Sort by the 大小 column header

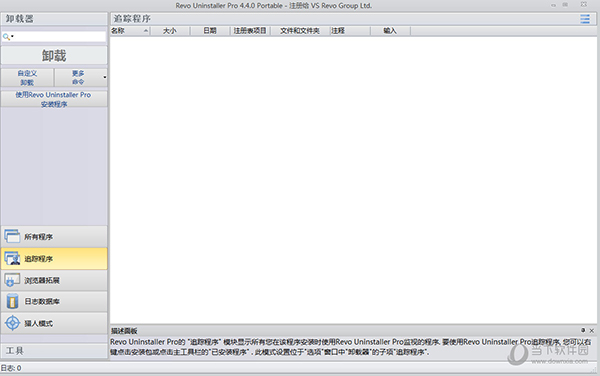click(170, 31)
